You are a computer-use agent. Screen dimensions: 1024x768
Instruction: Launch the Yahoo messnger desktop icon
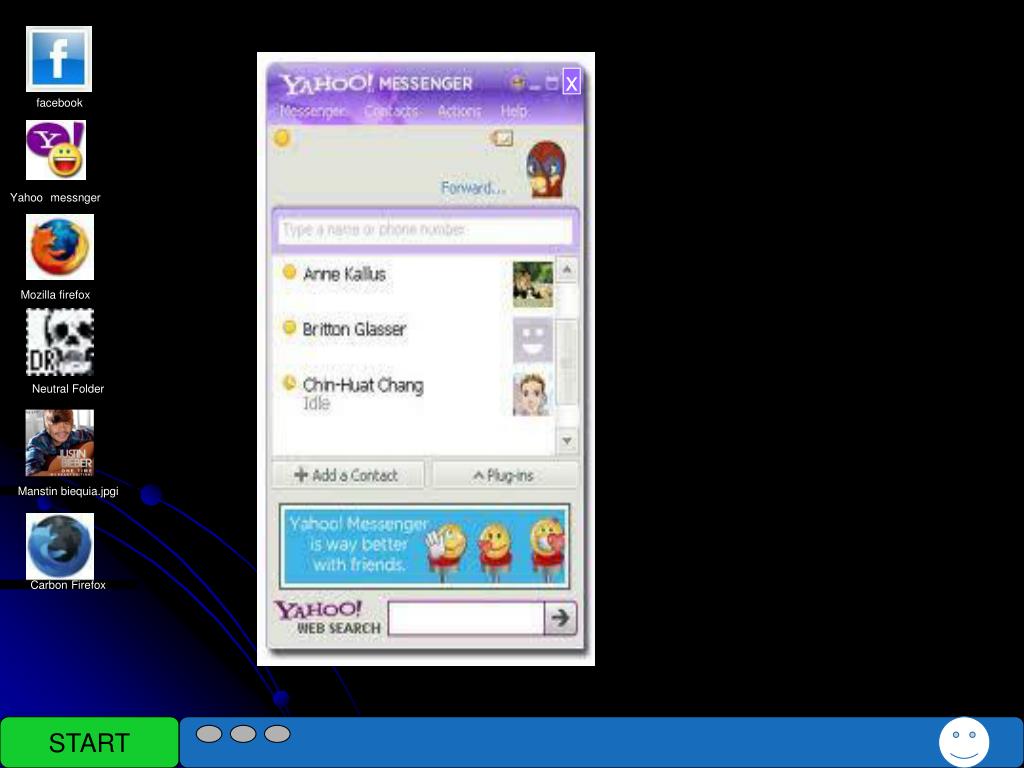[56, 151]
